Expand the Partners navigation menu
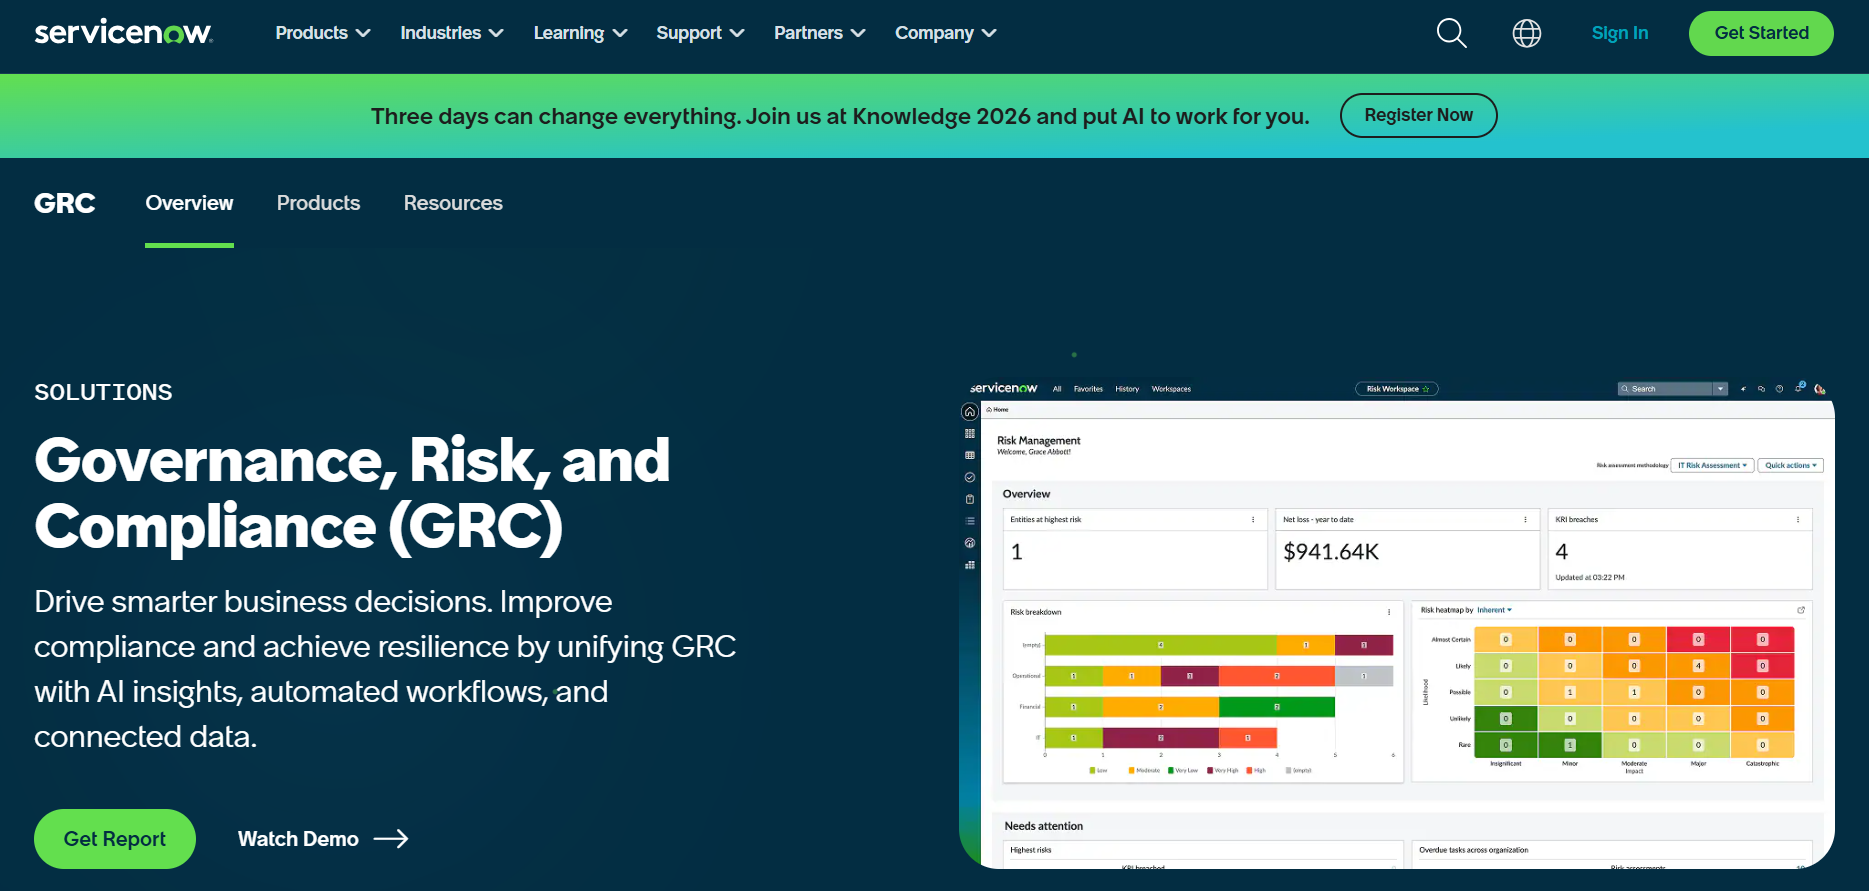1869x891 pixels. (820, 33)
